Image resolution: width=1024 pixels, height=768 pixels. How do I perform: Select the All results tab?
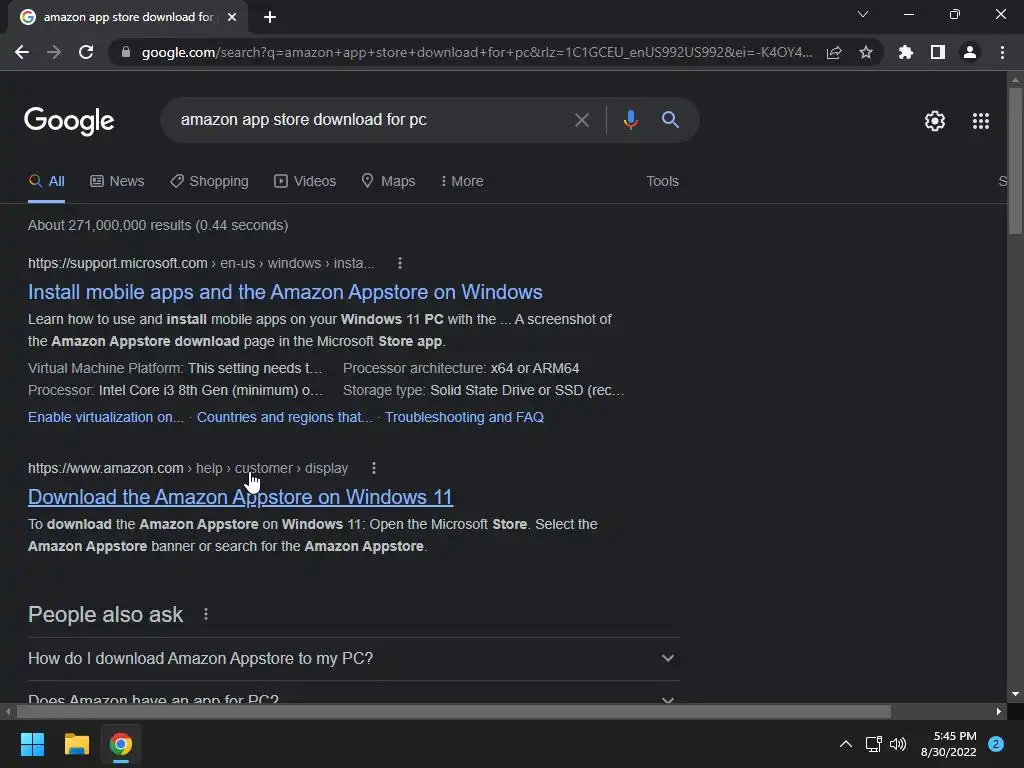(x=46, y=182)
